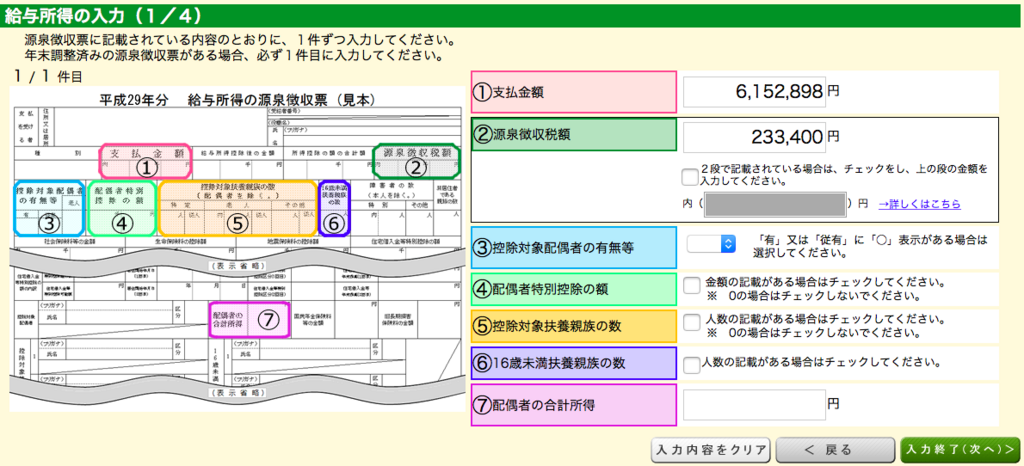This screenshot has width=1024, height=466.
Task: Click the ③控除対象配偶者の有無等 label
Action: (573, 247)
